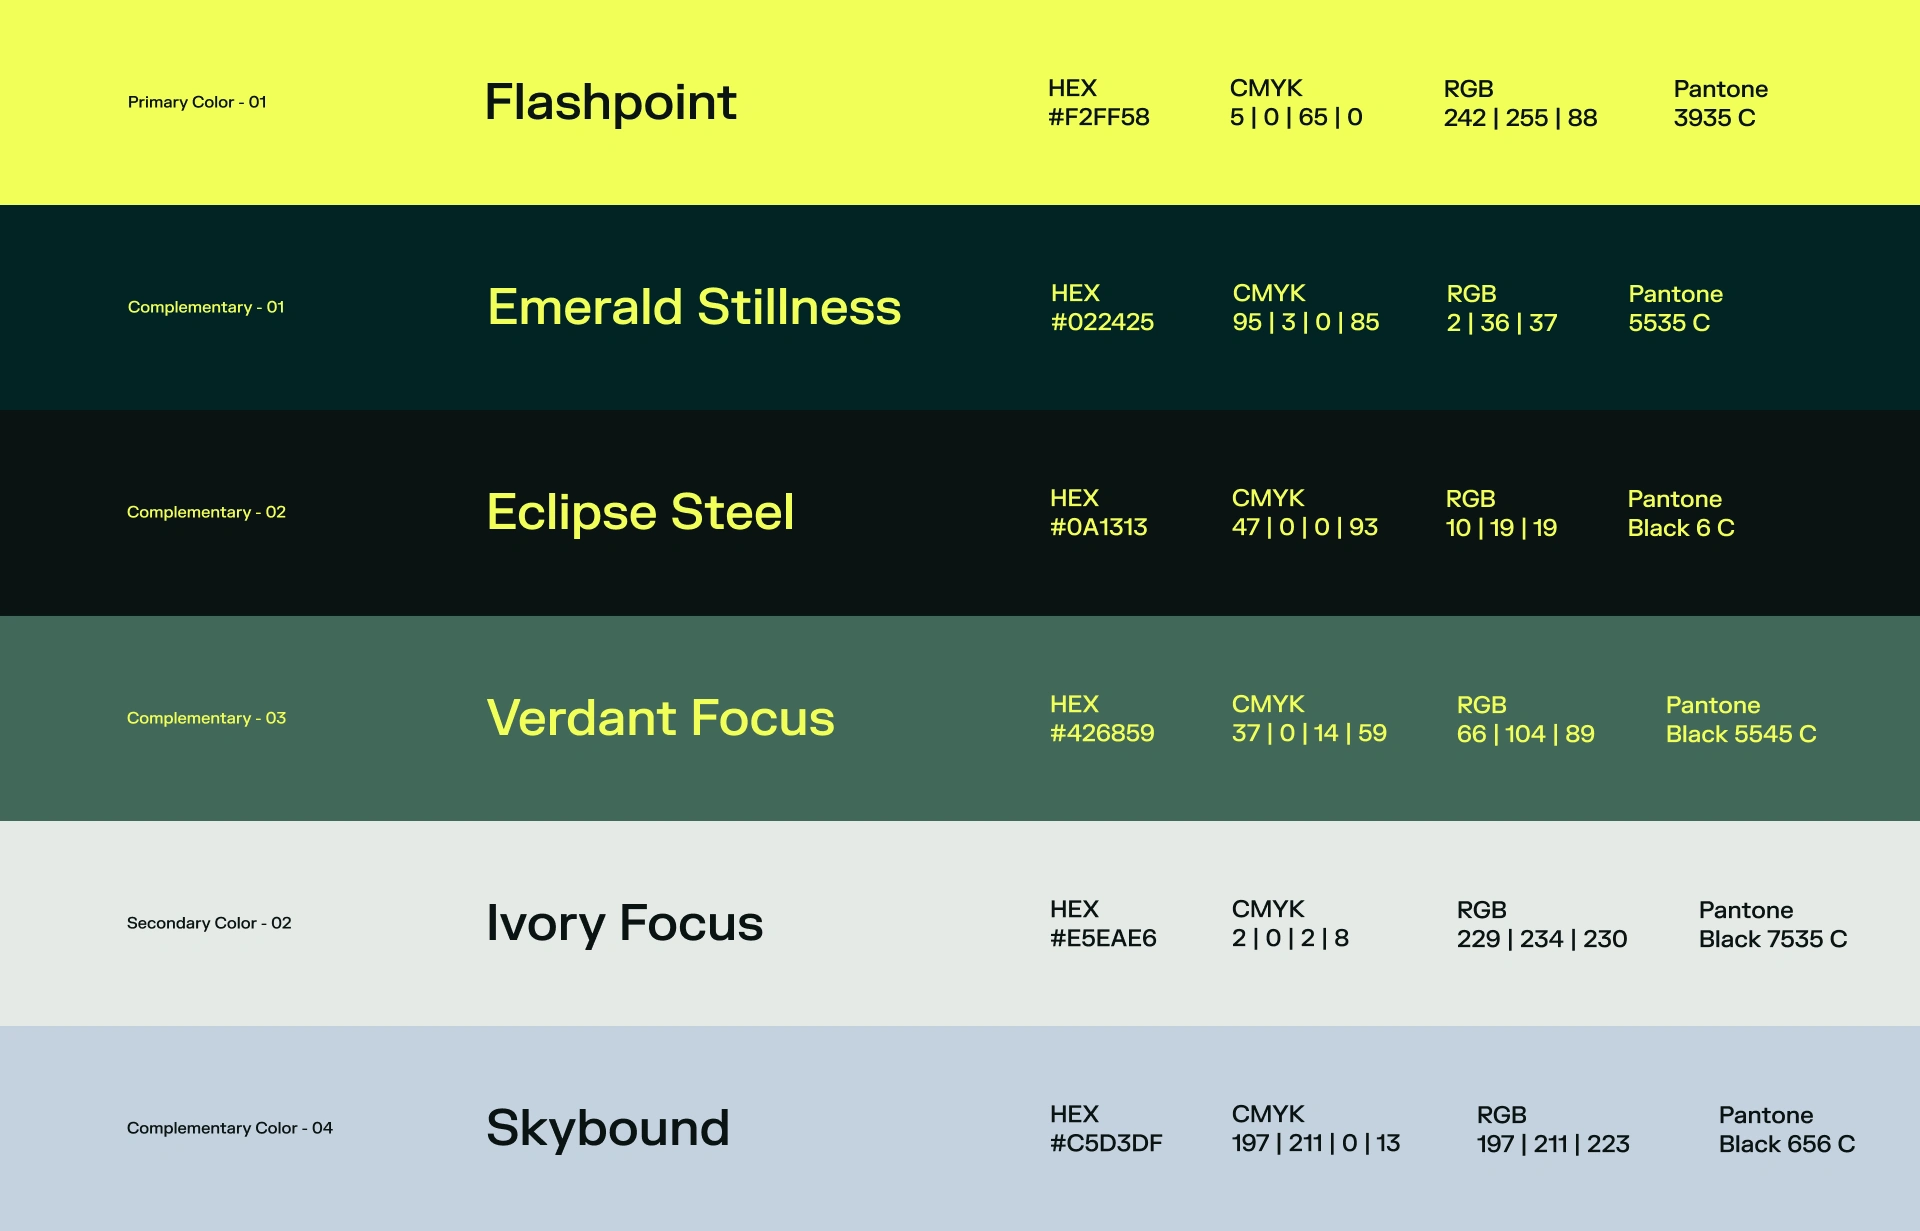This screenshot has height=1231, width=1920.
Task: Click the Verdant Focus heading
Action: [x=660, y=718]
